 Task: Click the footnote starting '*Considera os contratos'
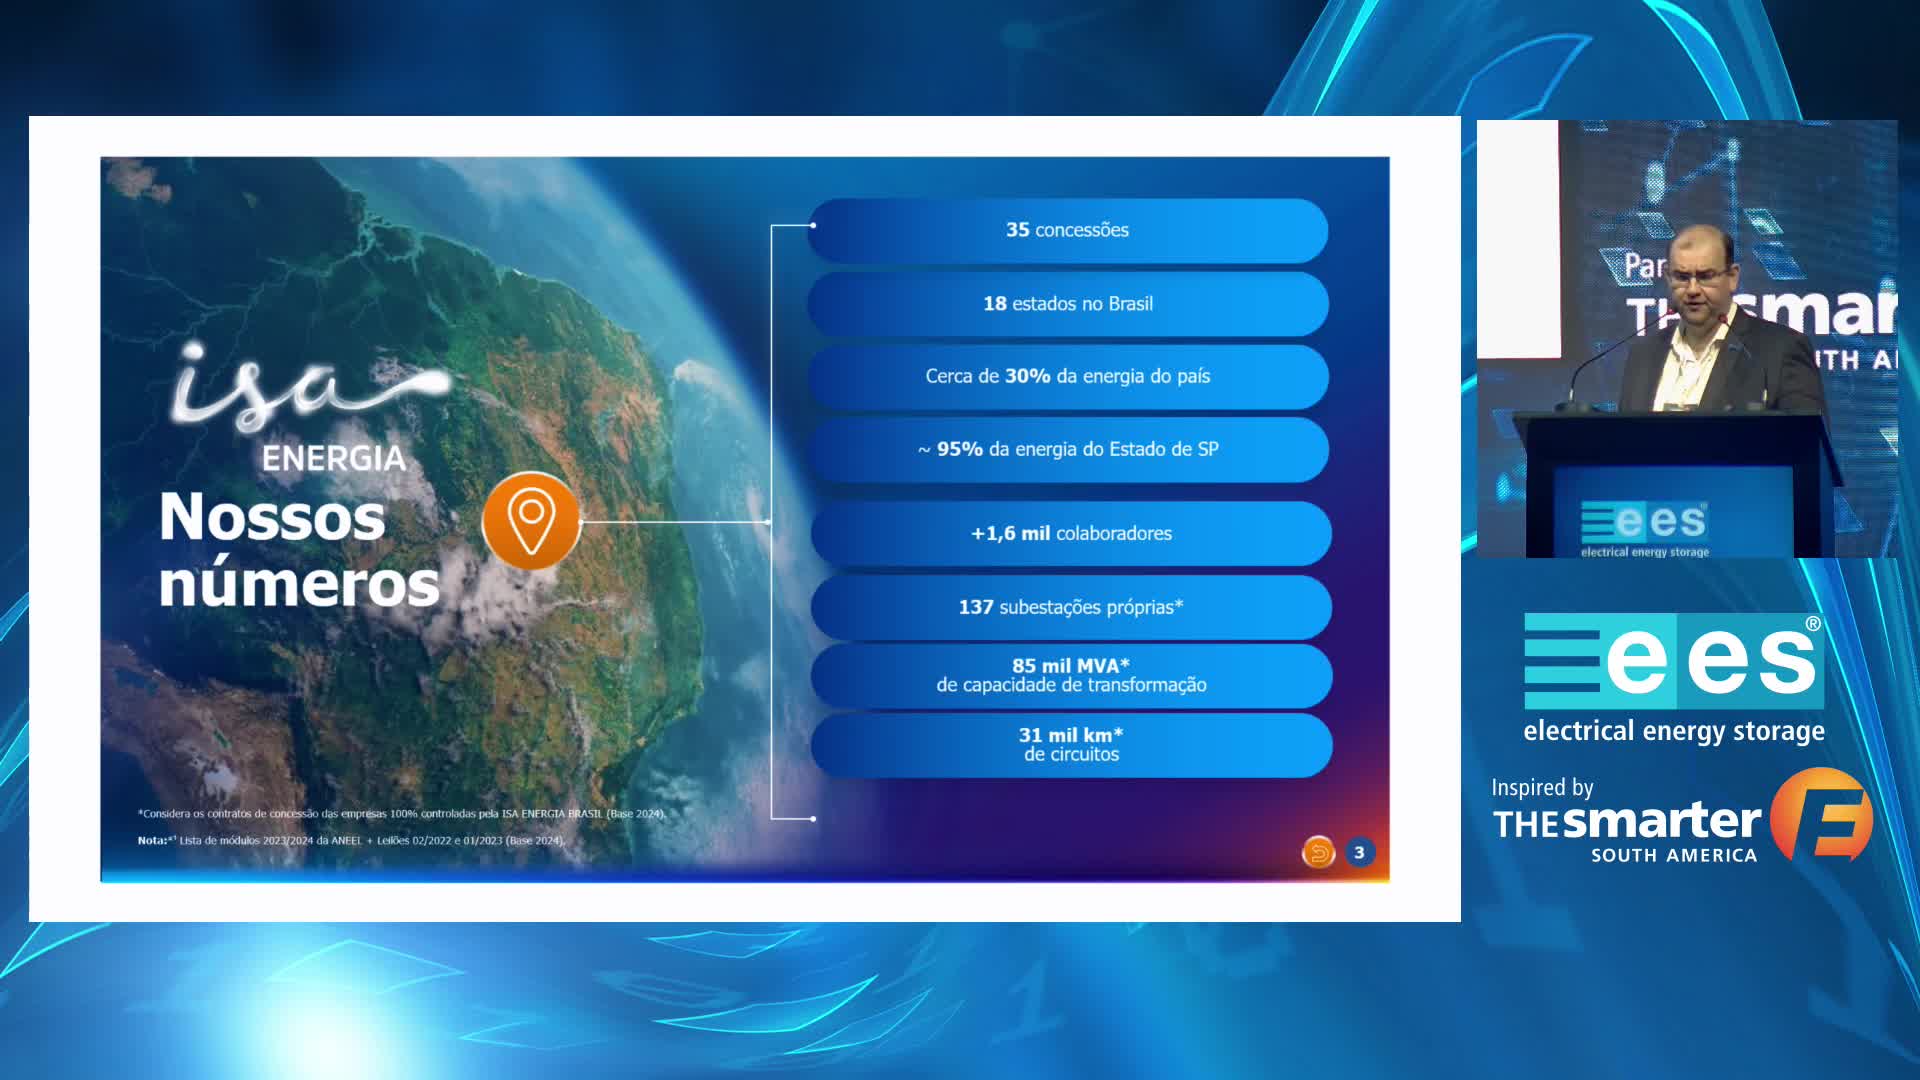[x=401, y=814]
